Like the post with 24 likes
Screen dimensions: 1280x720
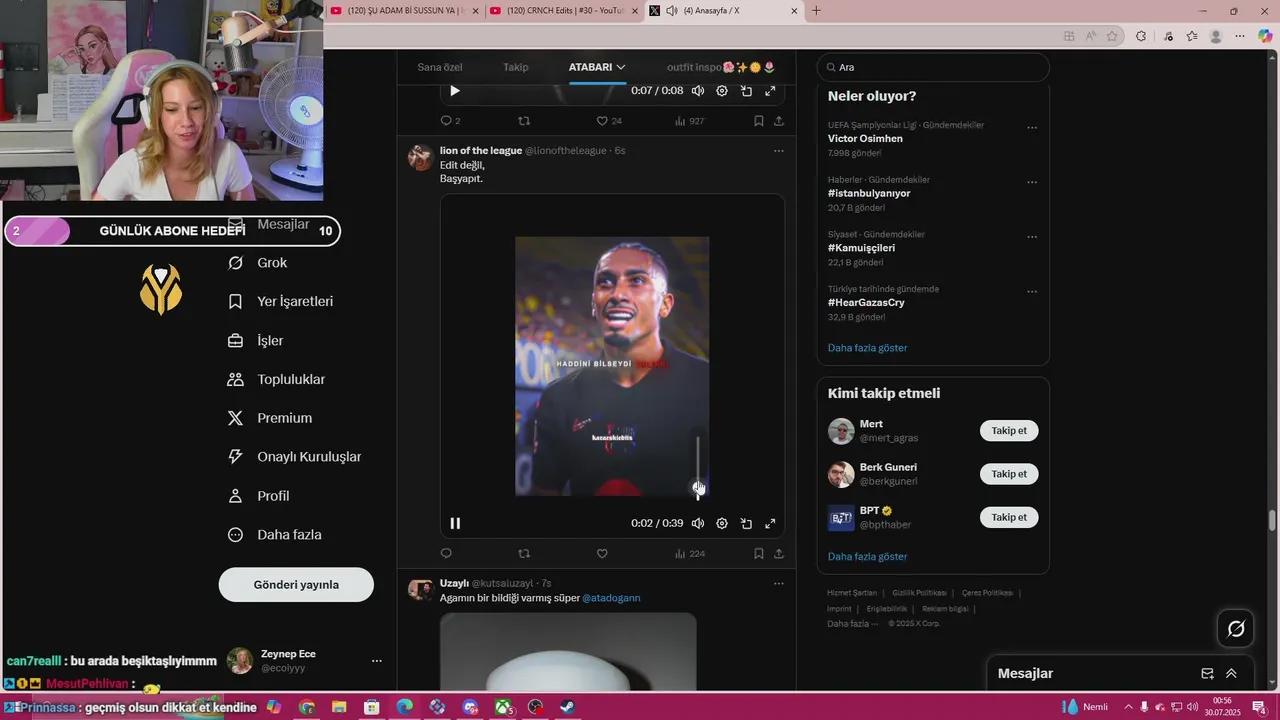(609, 121)
